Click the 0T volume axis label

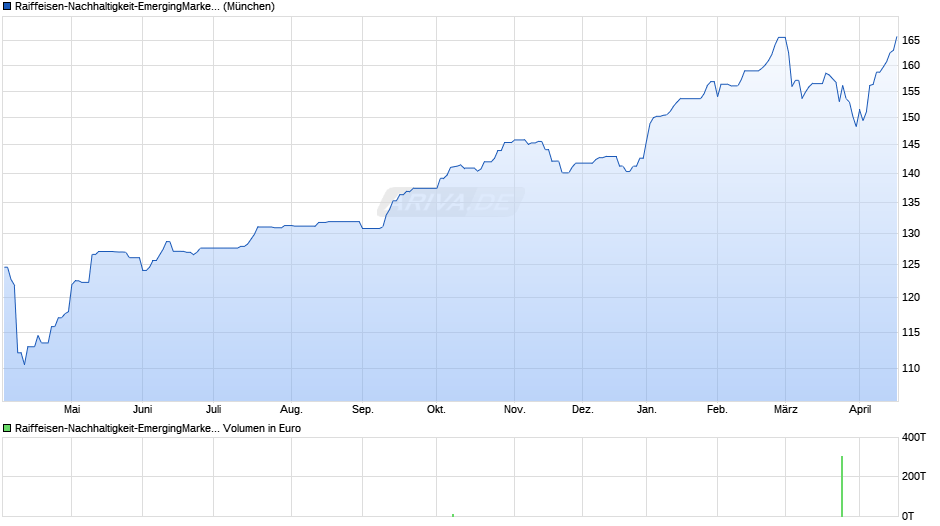pyautogui.click(x=908, y=516)
